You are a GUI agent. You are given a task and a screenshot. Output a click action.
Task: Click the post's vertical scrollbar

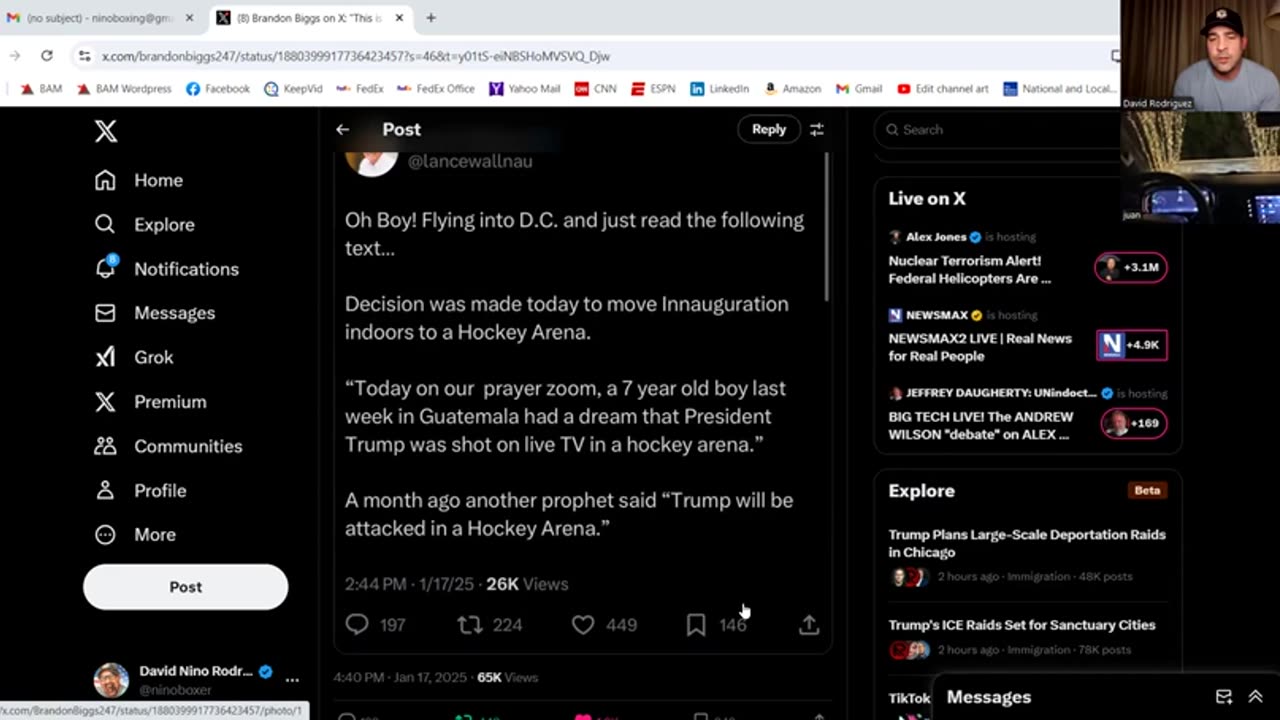pos(828,227)
